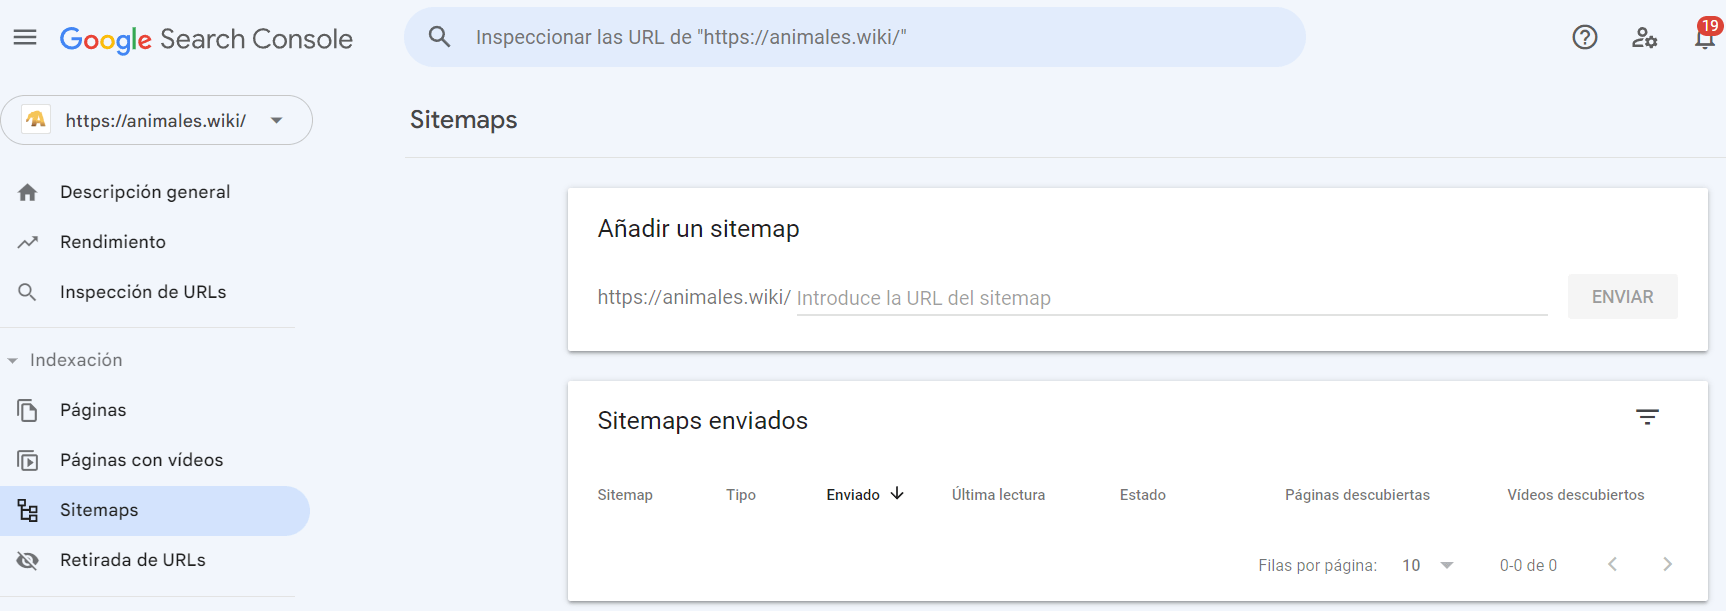The width and height of the screenshot is (1726, 611).
Task: Click the home icon beside Descripción general
Action: tap(28, 192)
